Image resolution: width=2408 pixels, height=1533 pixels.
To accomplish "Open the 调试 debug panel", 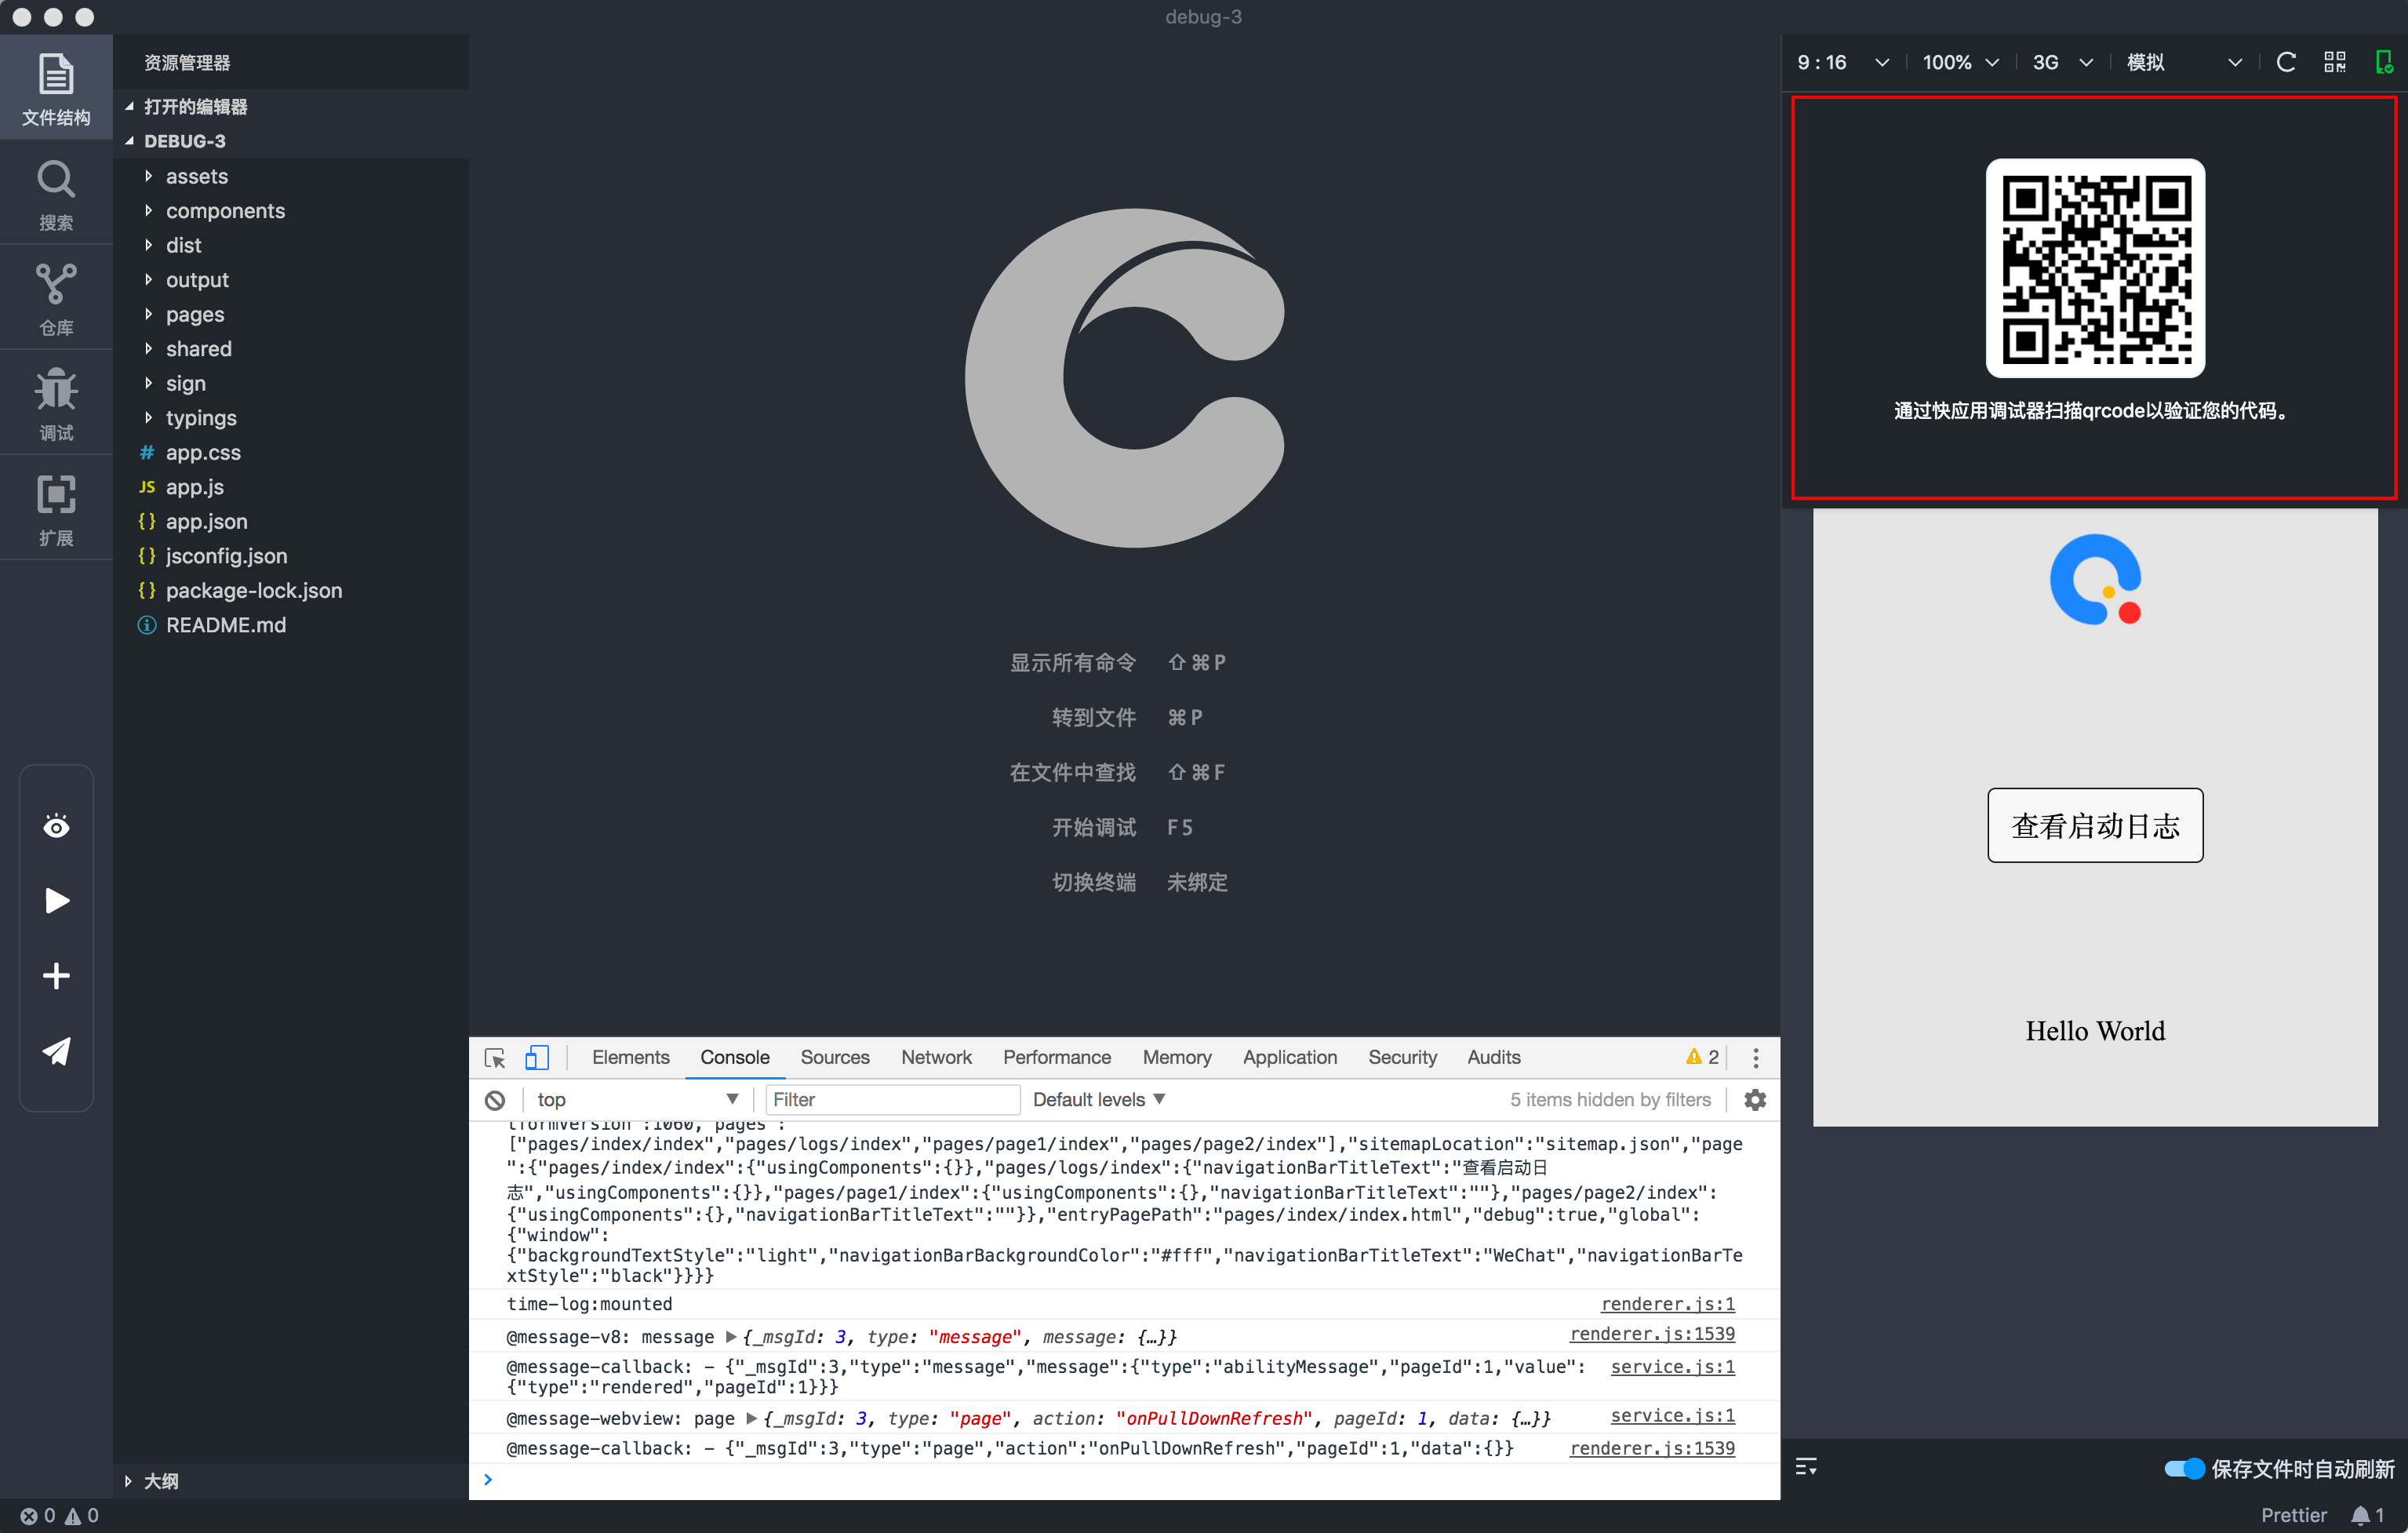I will (56, 404).
